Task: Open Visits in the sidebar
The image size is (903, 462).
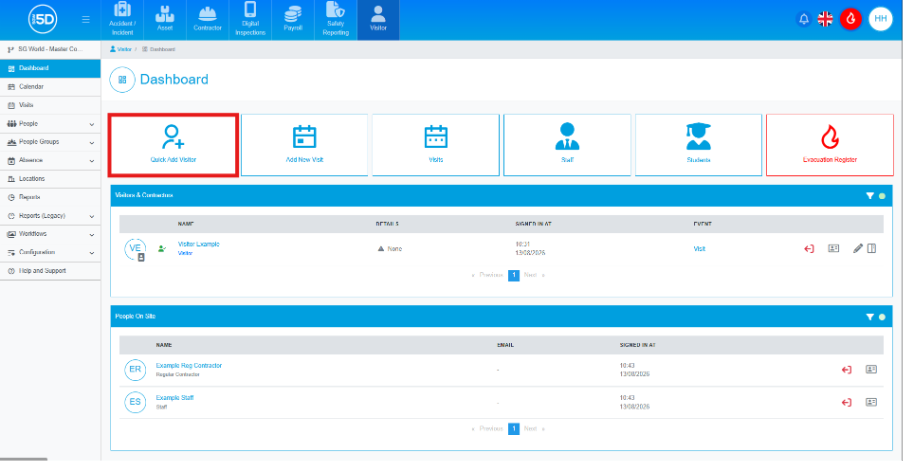Action: (x=50, y=105)
